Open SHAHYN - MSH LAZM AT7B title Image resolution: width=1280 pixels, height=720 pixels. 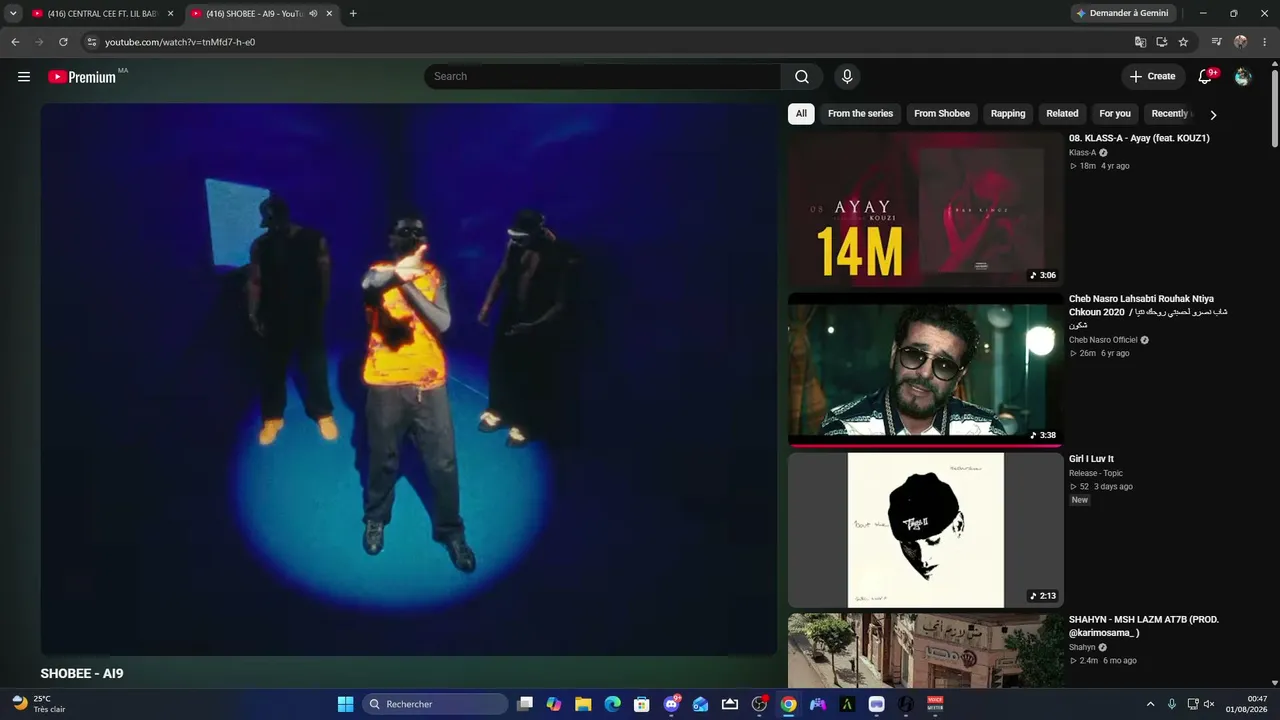click(1144, 626)
